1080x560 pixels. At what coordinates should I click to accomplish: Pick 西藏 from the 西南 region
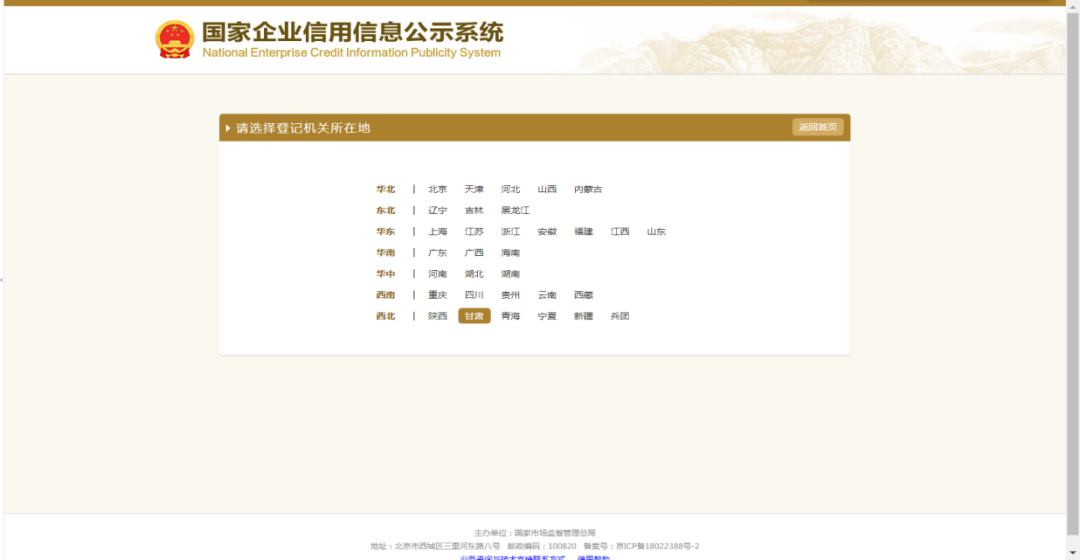tap(584, 295)
